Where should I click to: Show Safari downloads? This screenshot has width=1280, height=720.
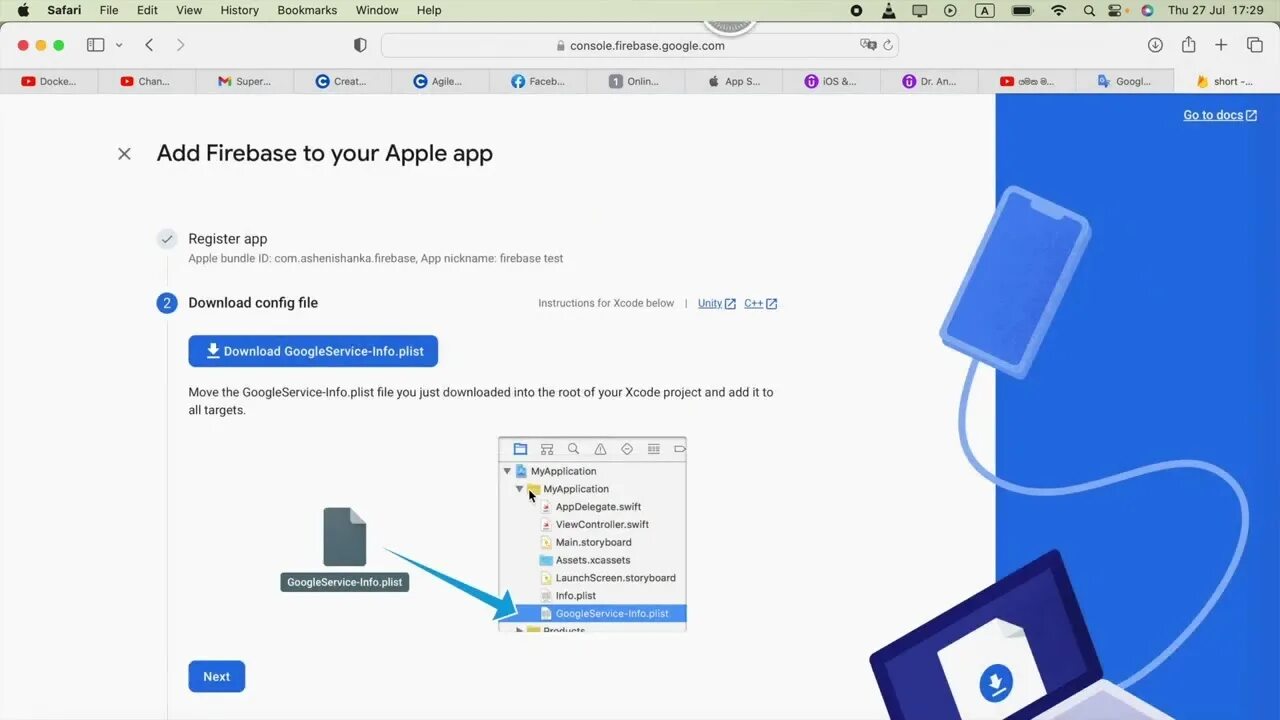[1155, 45]
